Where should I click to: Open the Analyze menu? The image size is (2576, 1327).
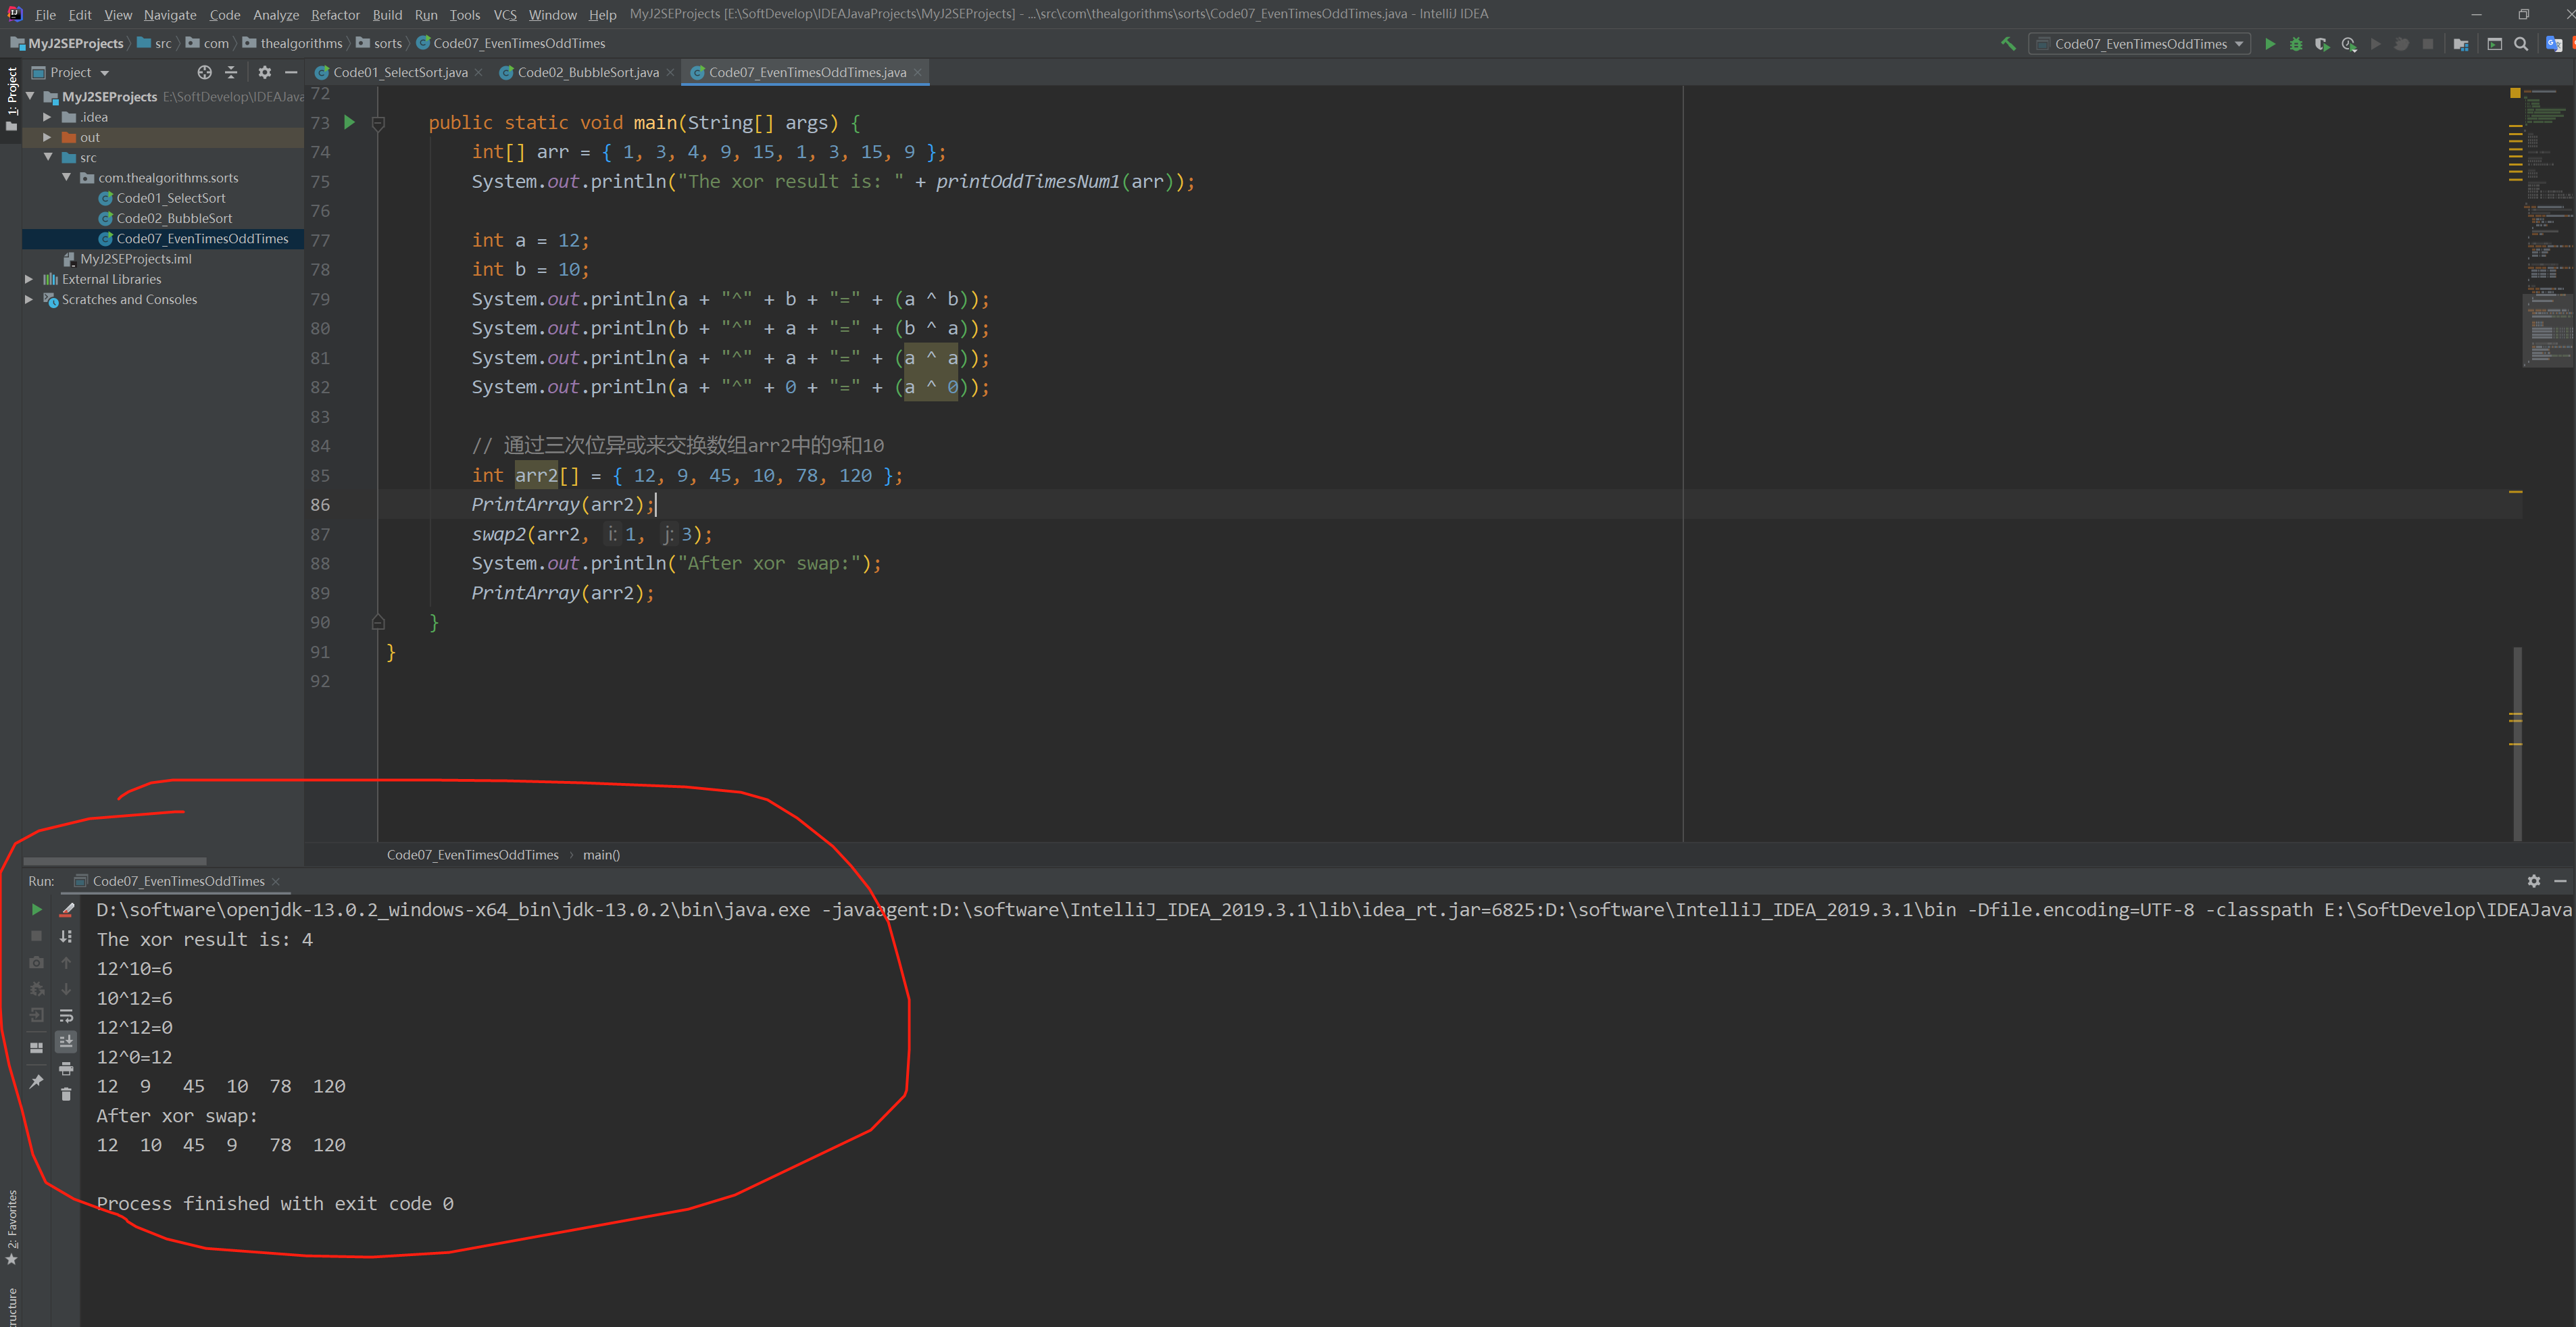pyautogui.click(x=276, y=14)
